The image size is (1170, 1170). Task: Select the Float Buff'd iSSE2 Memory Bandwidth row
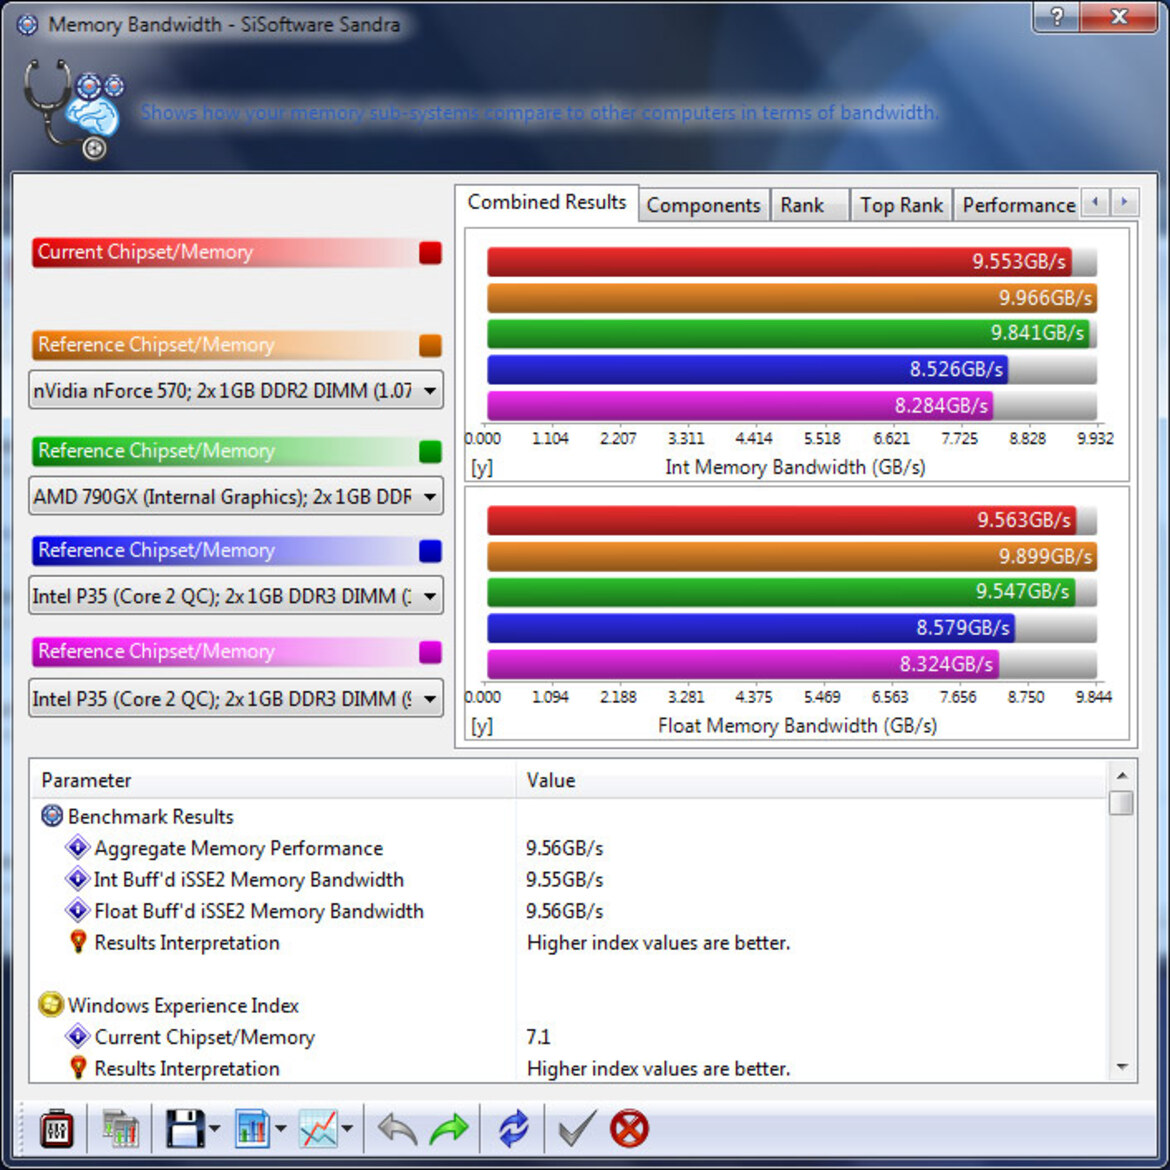tap(567, 910)
